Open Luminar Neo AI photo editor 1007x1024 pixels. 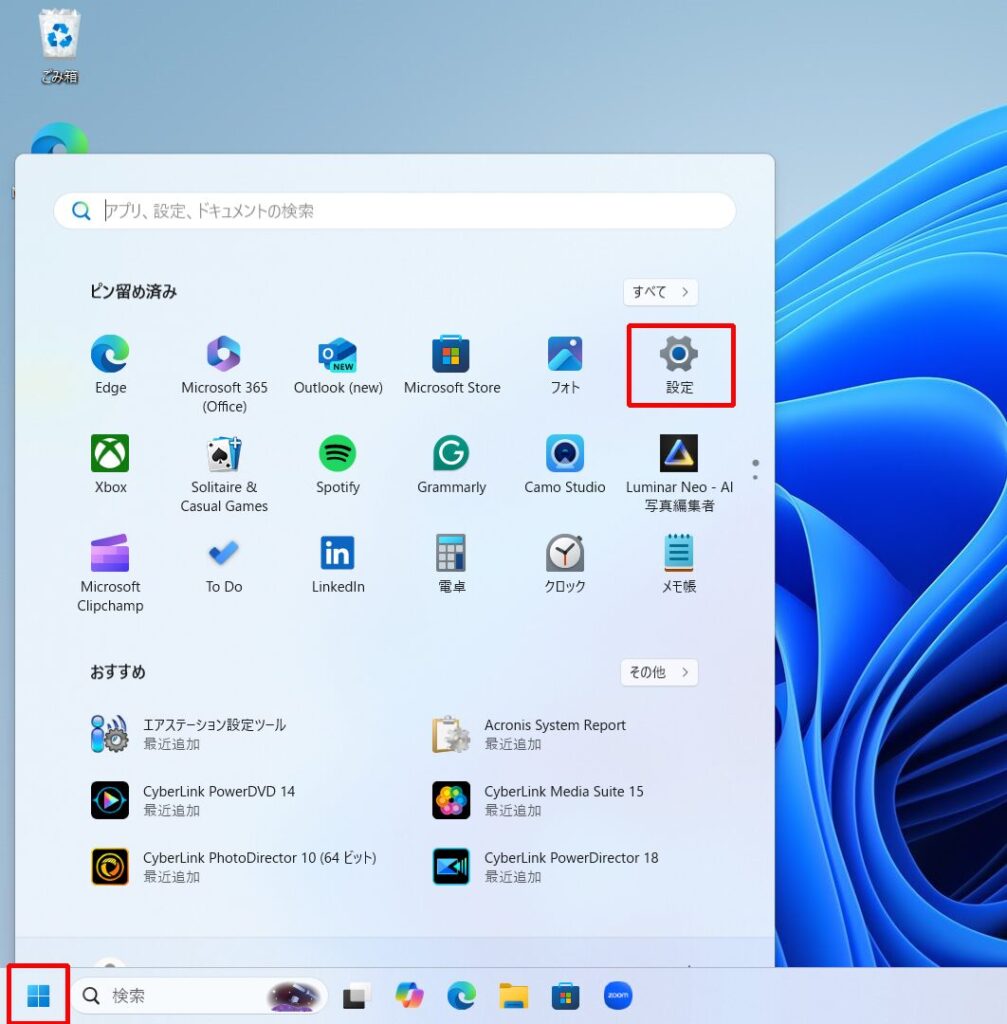(679, 473)
